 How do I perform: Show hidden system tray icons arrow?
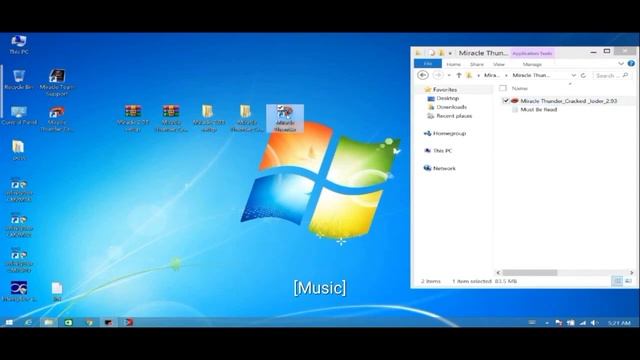[547, 323]
